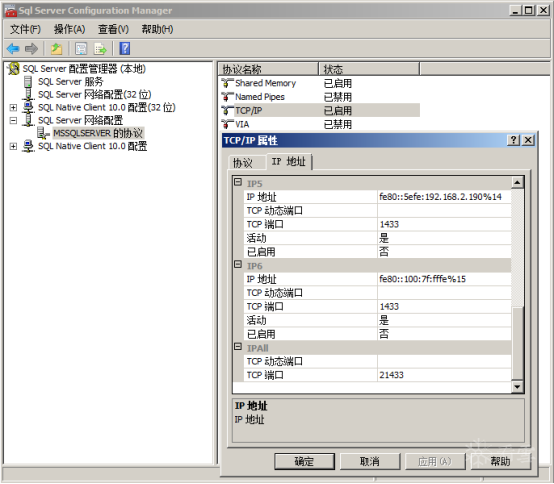Image resolution: width=554 pixels, height=484 pixels.
Task: Select the Shared Memory row
Action: click(319, 83)
